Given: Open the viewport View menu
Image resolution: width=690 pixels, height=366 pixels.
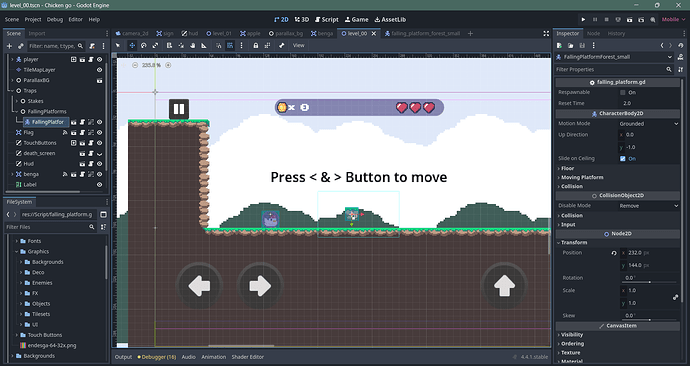Looking at the screenshot, I should (x=299, y=45).
